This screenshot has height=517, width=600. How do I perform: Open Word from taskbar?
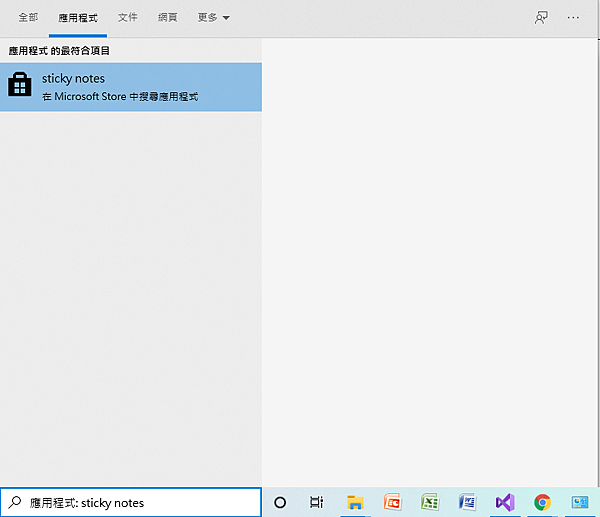[x=467, y=502]
